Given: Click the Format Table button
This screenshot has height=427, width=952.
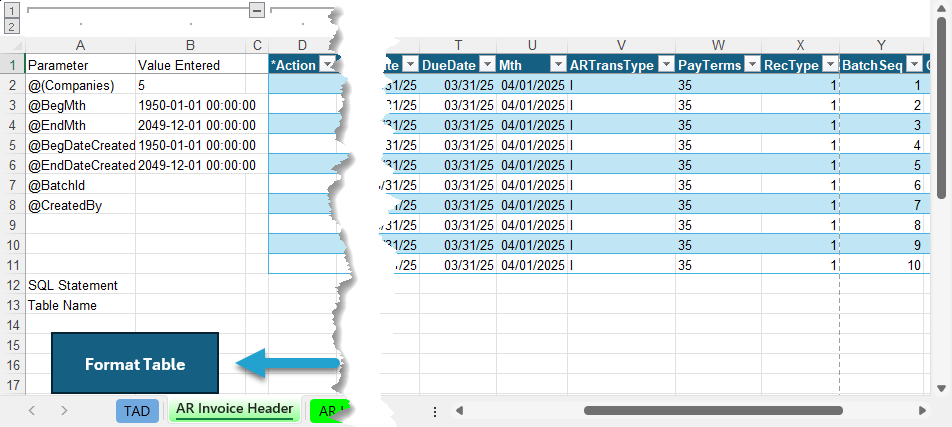Looking at the screenshot, I should (x=135, y=363).
